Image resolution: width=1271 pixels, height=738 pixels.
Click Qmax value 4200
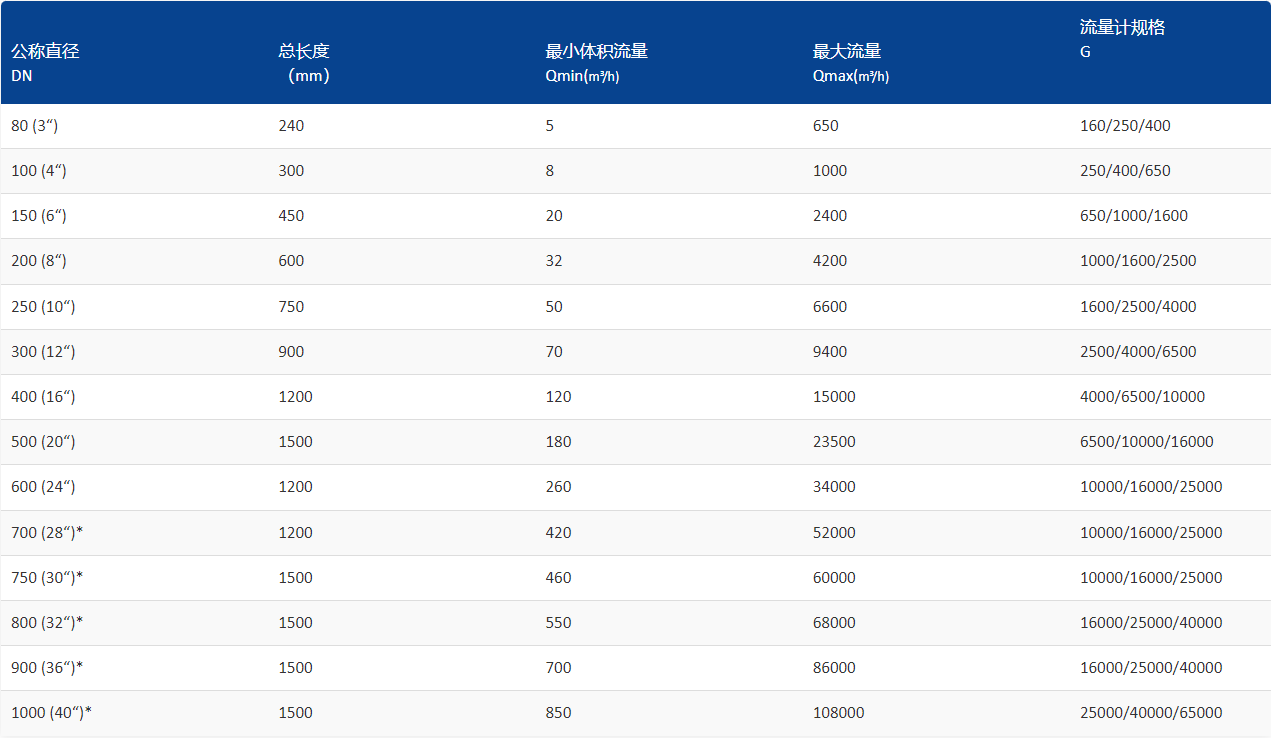(830, 261)
